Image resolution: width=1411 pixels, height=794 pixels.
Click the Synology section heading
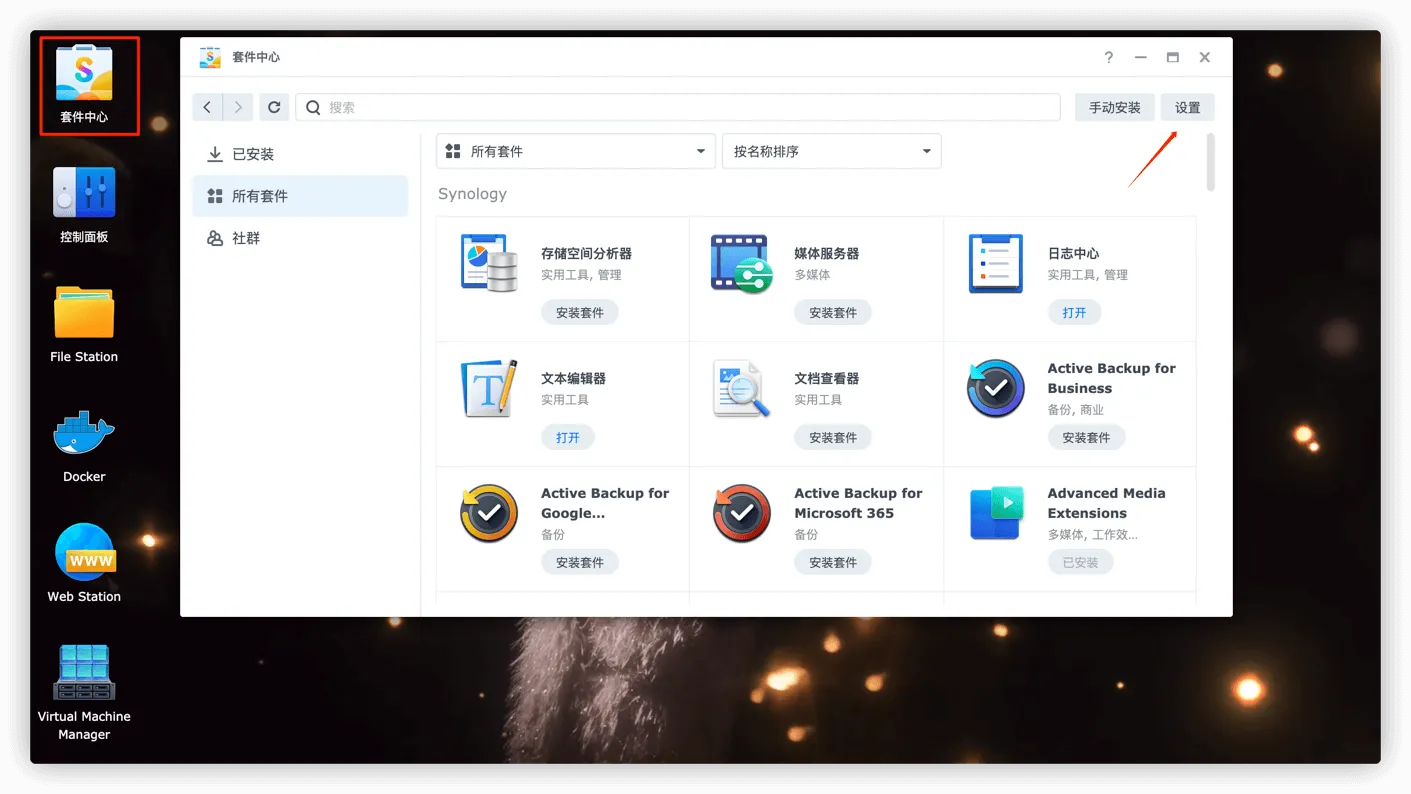pyautogui.click(x=472, y=194)
